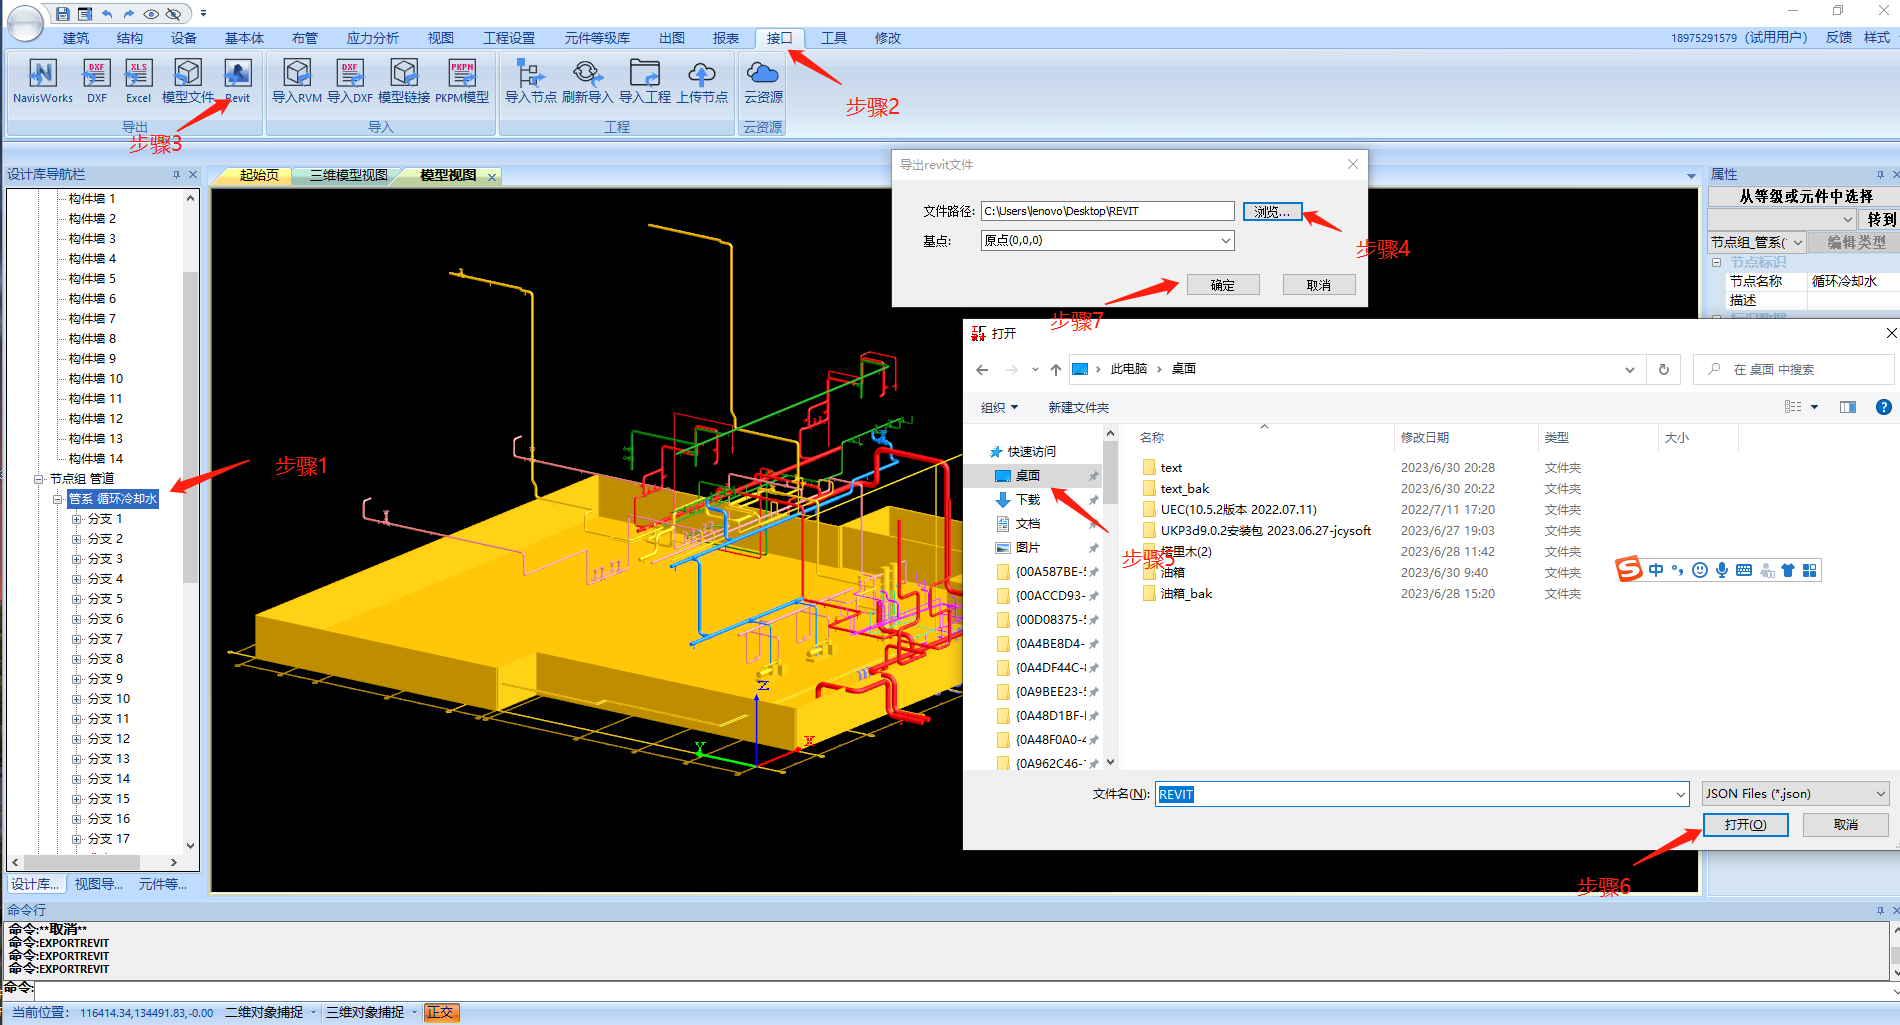Click the show-visibility eye icon in quick access bar

point(151,14)
